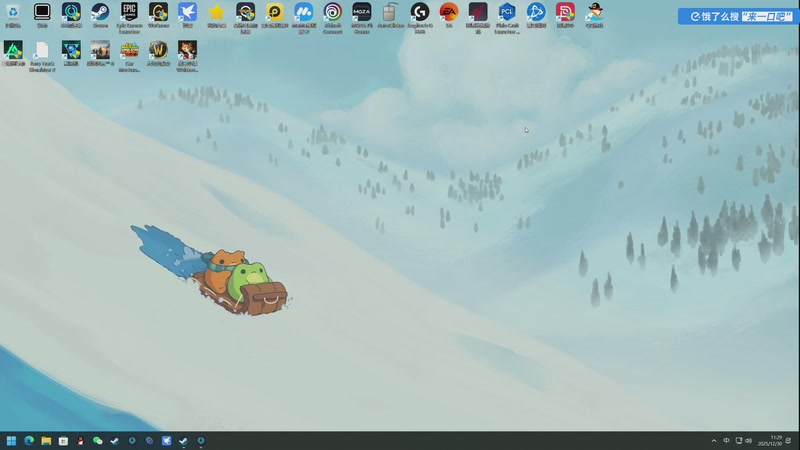The width and height of the screenshot is (800, 450).
Task: Open the soldiers artwork game shortcut
Action: tap(100, 53)
